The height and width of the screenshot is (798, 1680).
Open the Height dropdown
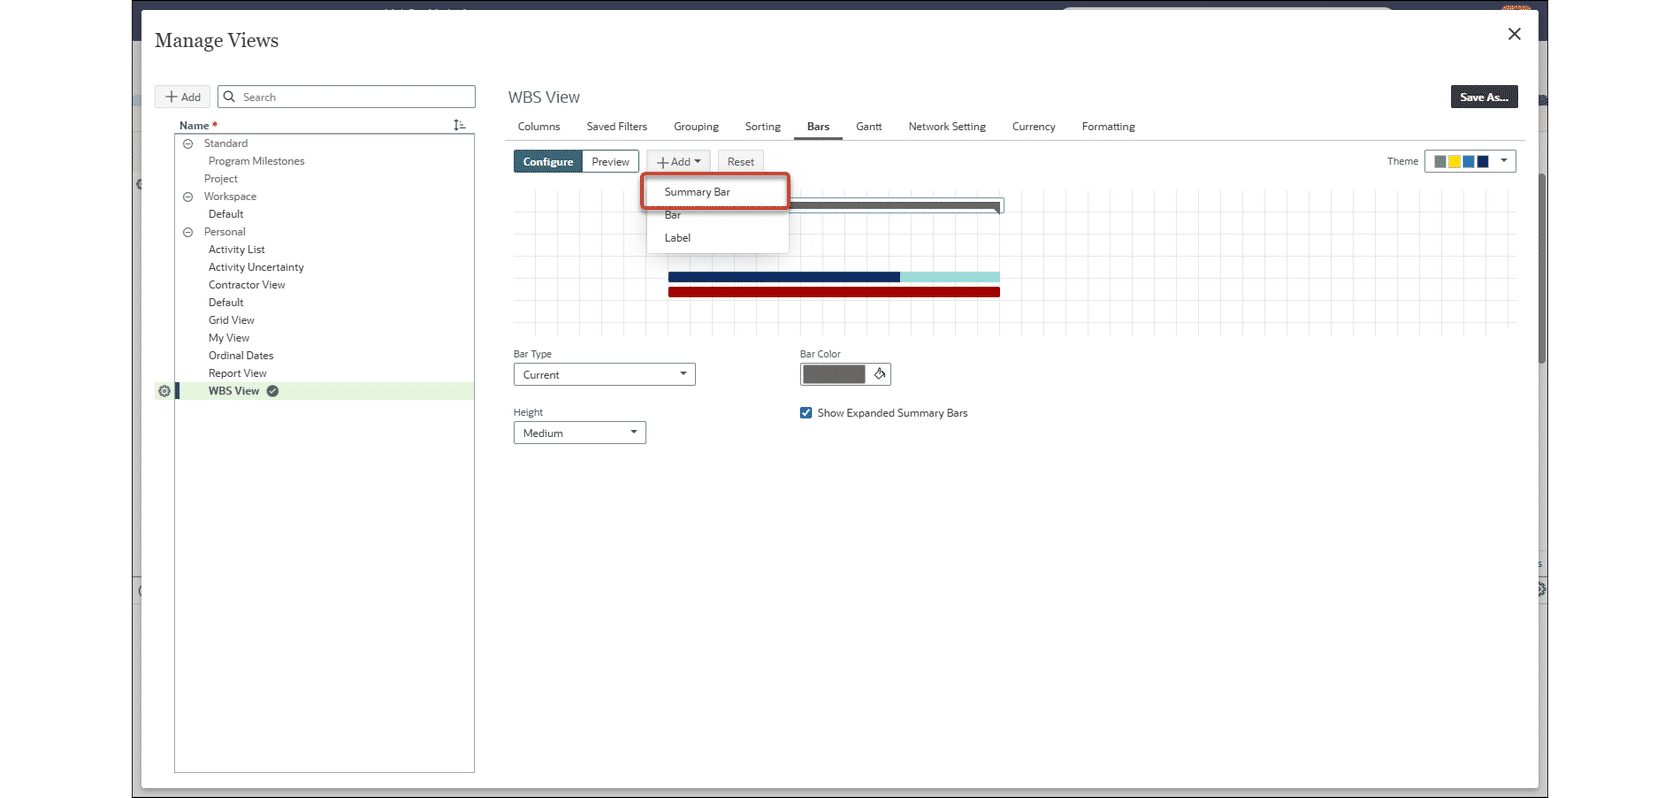579,433
